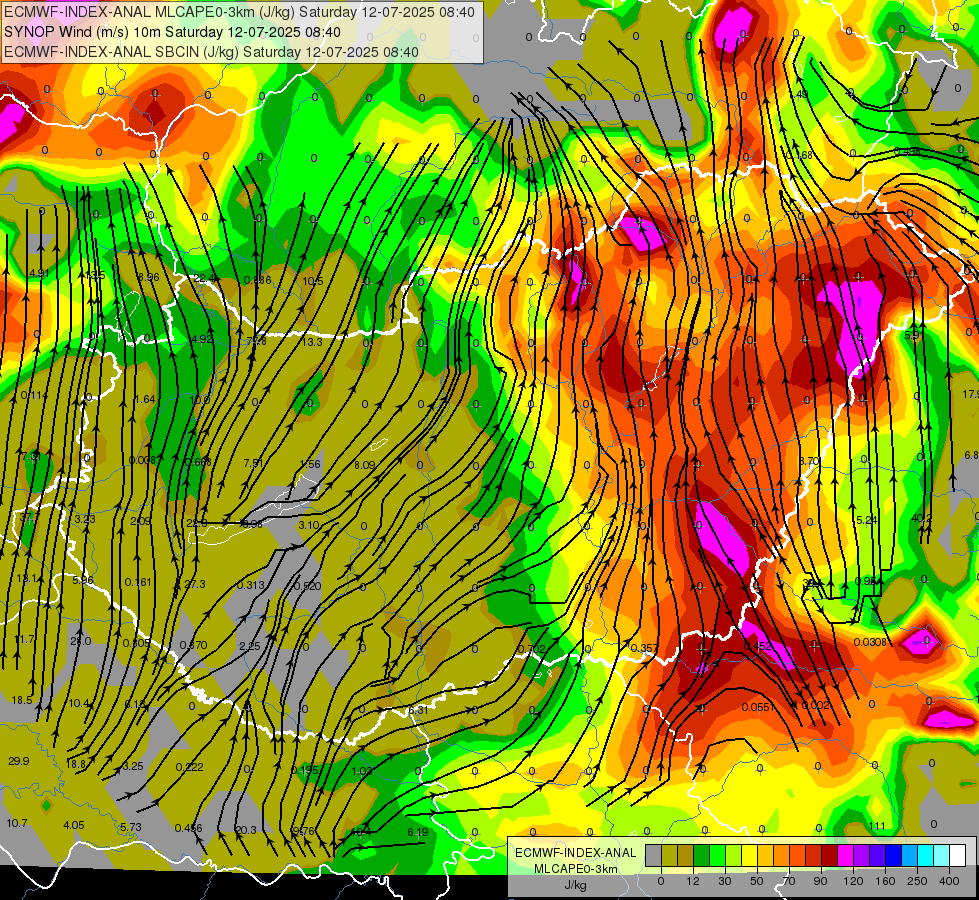979x900 pixels.
Task: Choose the cyan swatch in the legend scale
Action: (x=925, y=856)
